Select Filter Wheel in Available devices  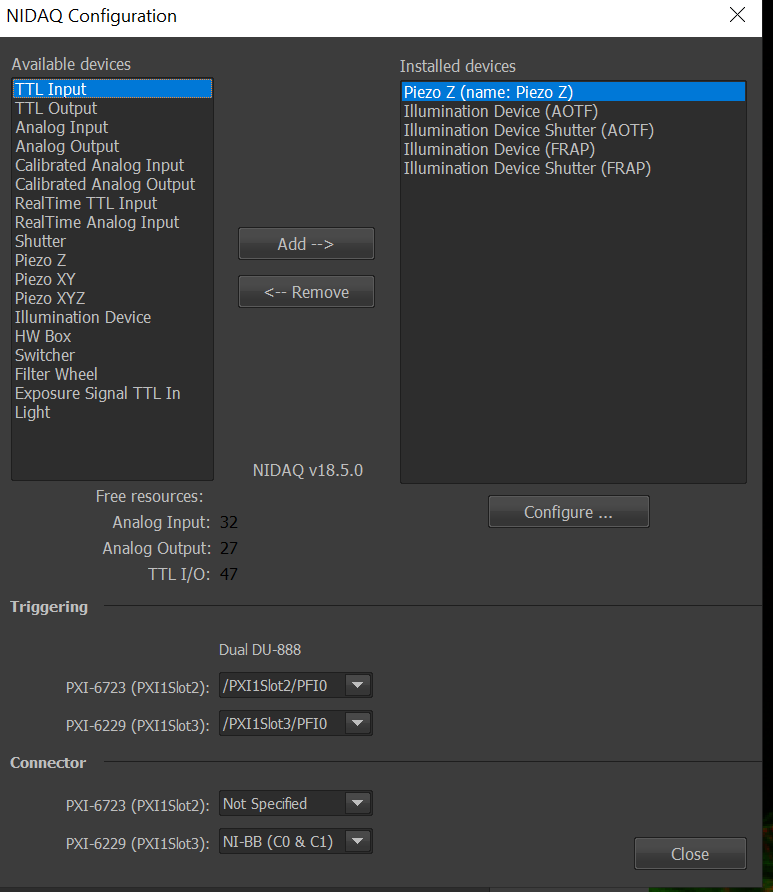tap(56, 374)
